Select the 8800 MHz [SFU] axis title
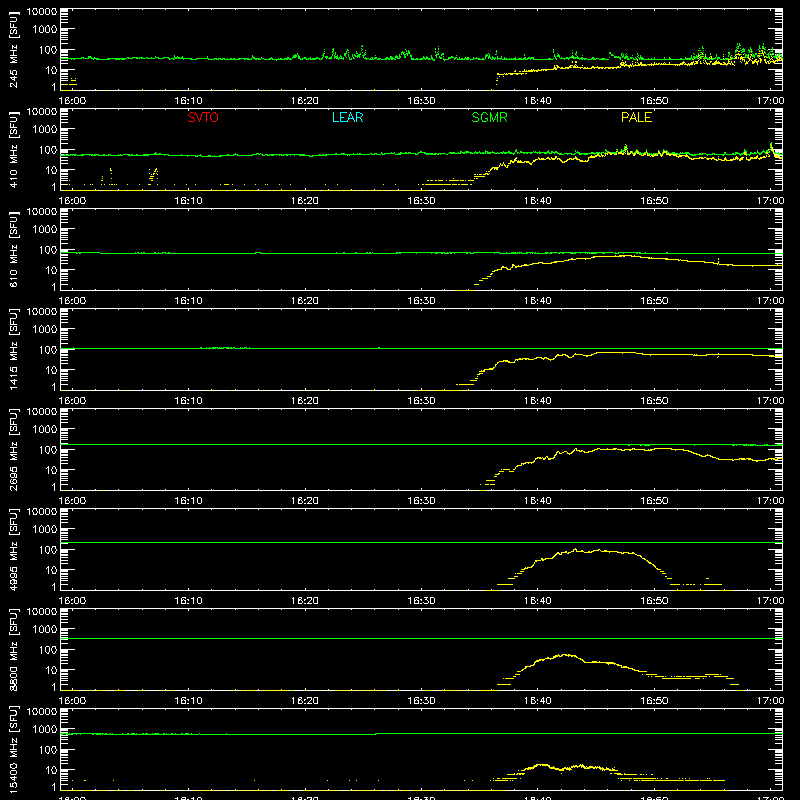 (x=14, y=649)
